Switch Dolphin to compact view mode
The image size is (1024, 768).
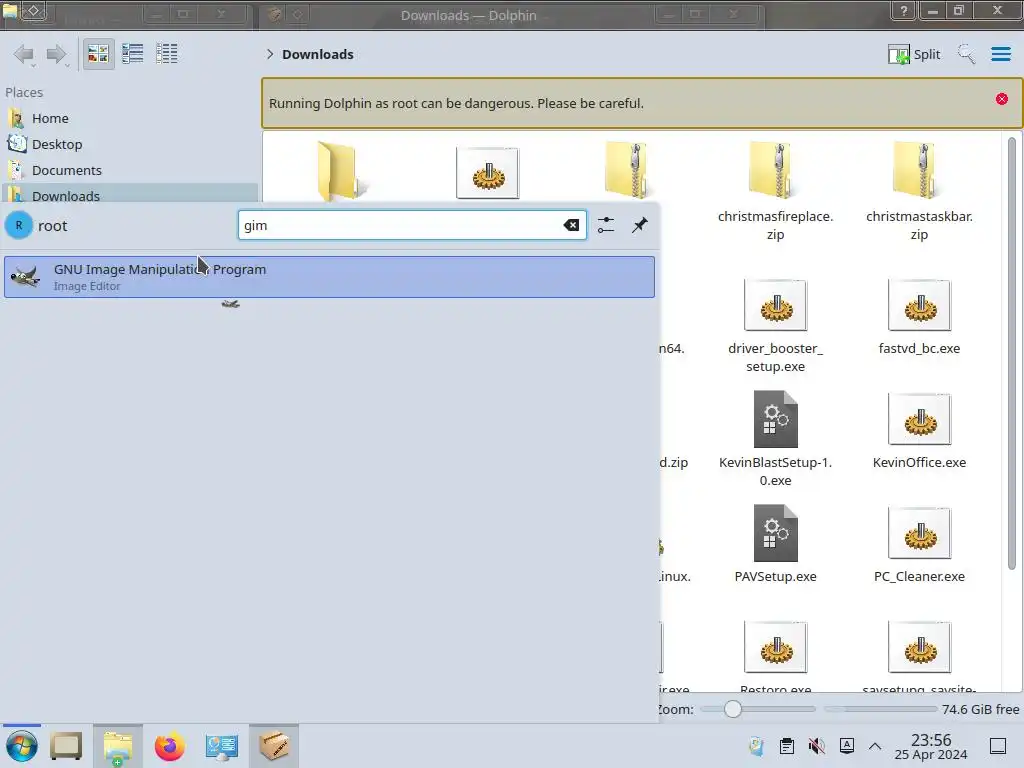(x=133, y=54)
